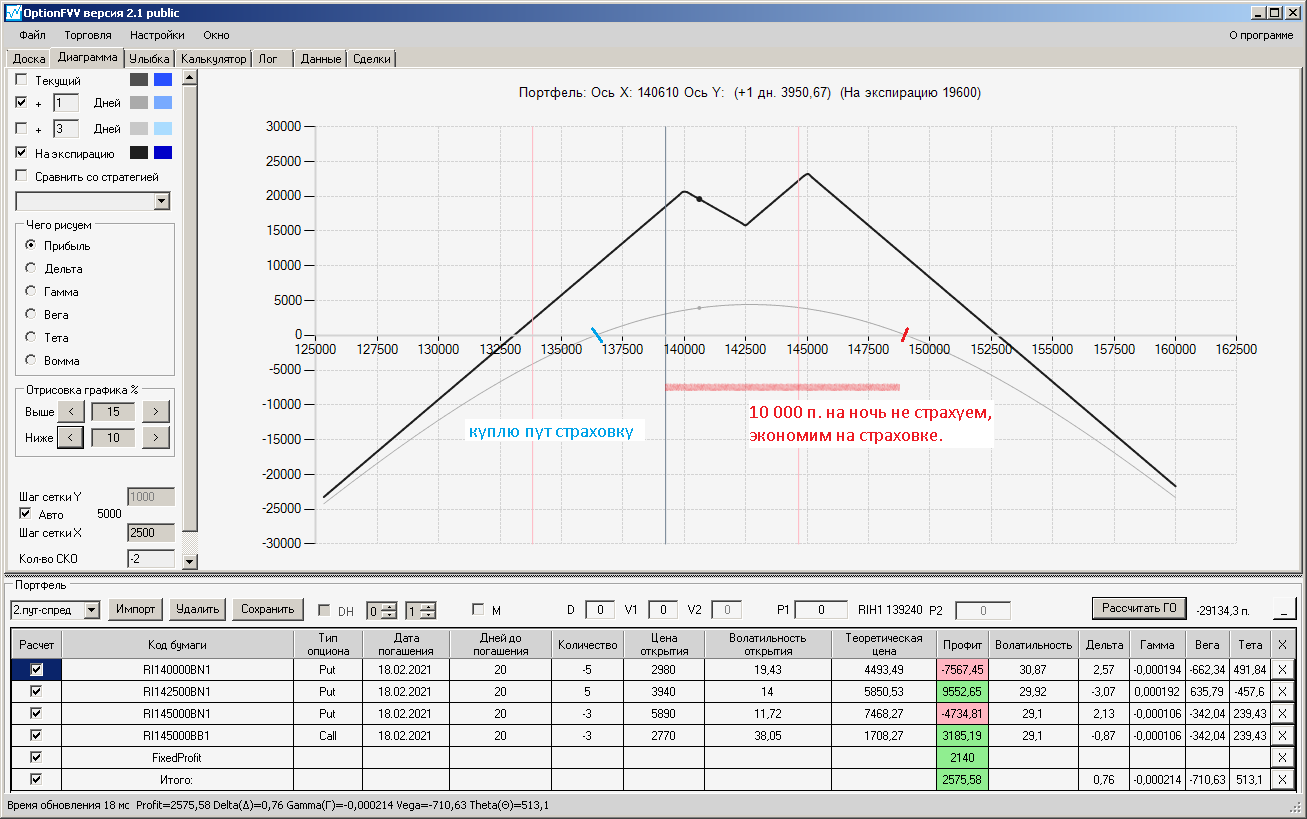Open the О программе menu item

tap(1261, 35)
